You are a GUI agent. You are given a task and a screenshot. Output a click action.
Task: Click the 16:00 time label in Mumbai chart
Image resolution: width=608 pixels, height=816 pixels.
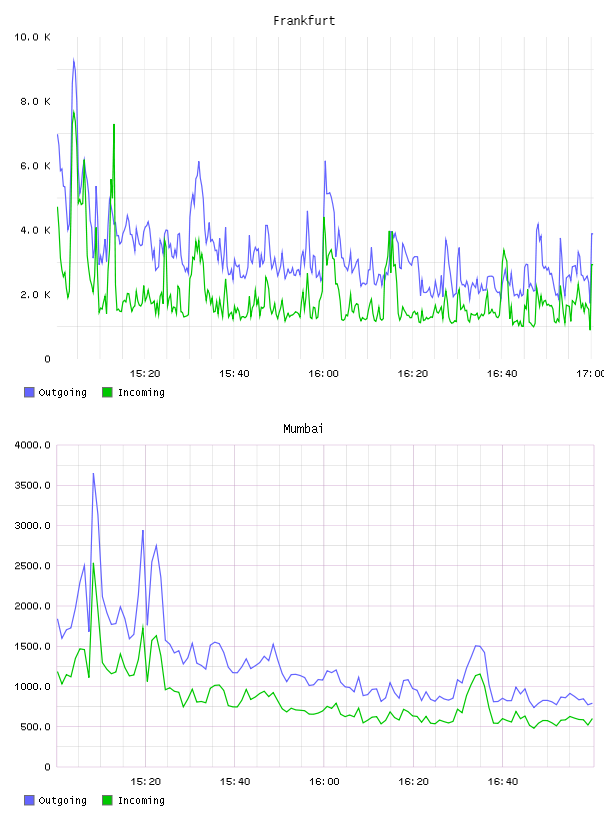coord(324,782)
